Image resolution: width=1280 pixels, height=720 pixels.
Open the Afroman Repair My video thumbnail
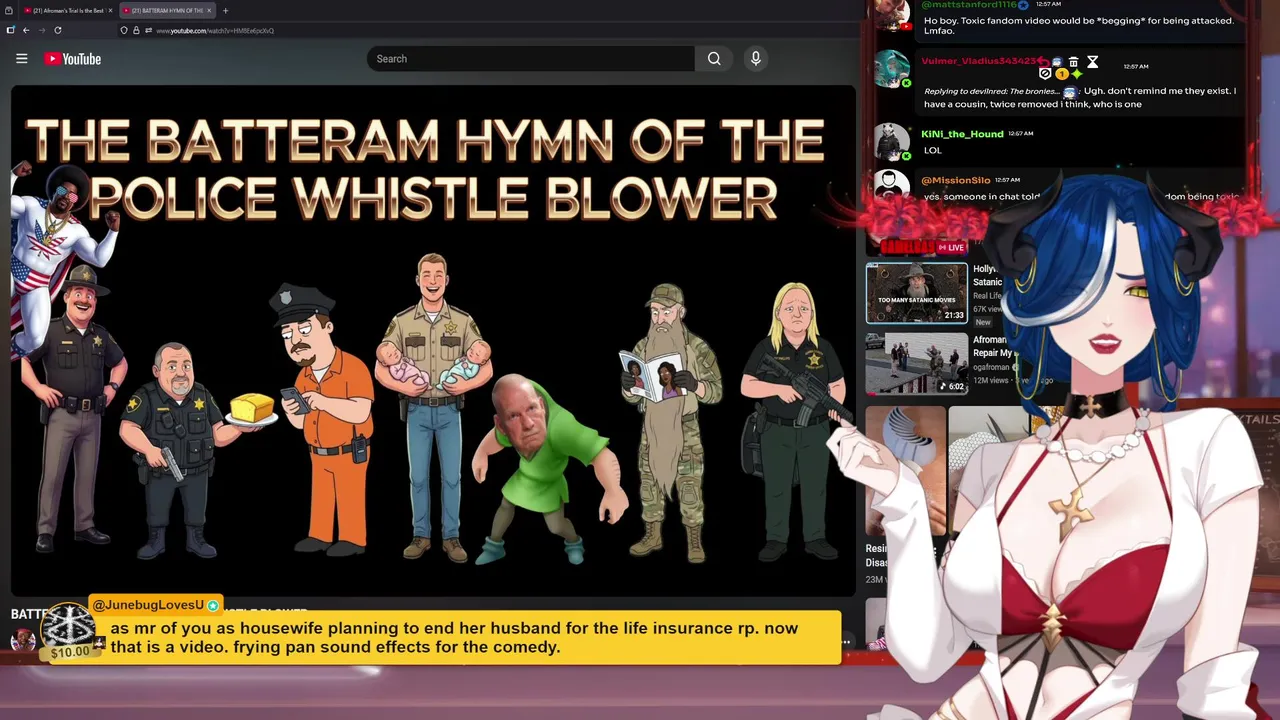pyautogui.click(x=917, y=363)
